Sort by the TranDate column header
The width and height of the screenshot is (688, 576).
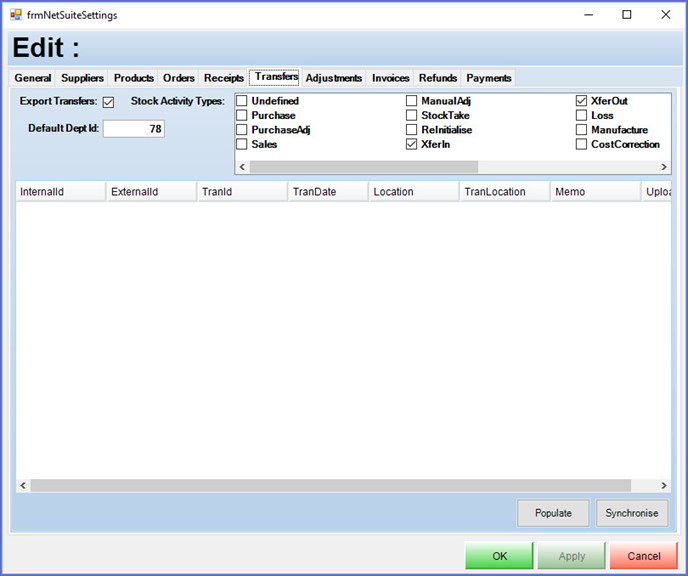coord(324,191)
